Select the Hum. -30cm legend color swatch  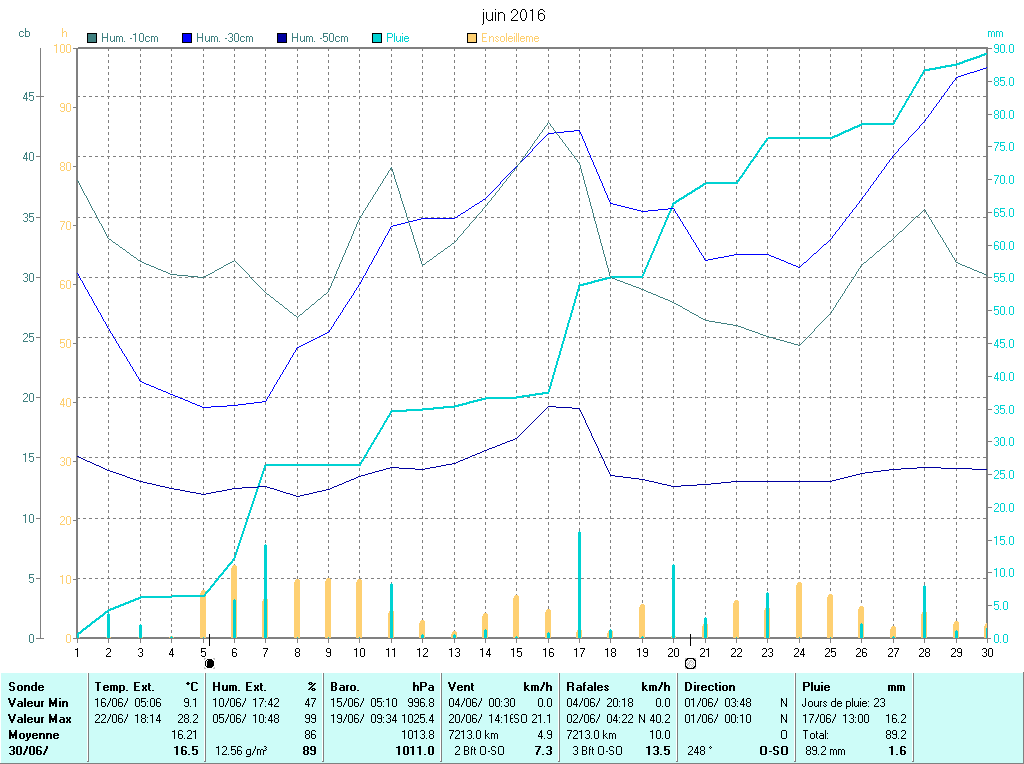[x=187, y=38]
